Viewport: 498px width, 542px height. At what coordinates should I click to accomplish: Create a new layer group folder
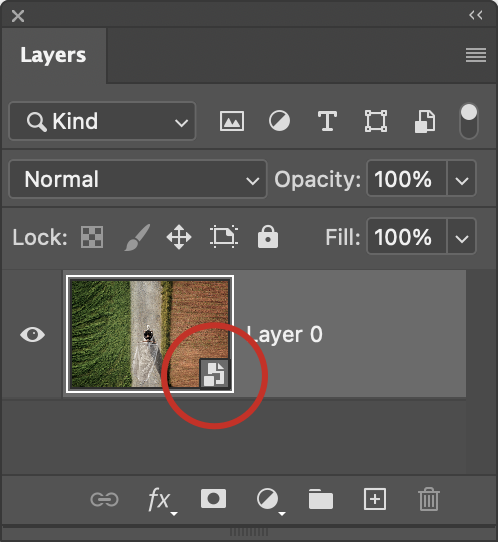pyautogui.click(x=321, y=499)
